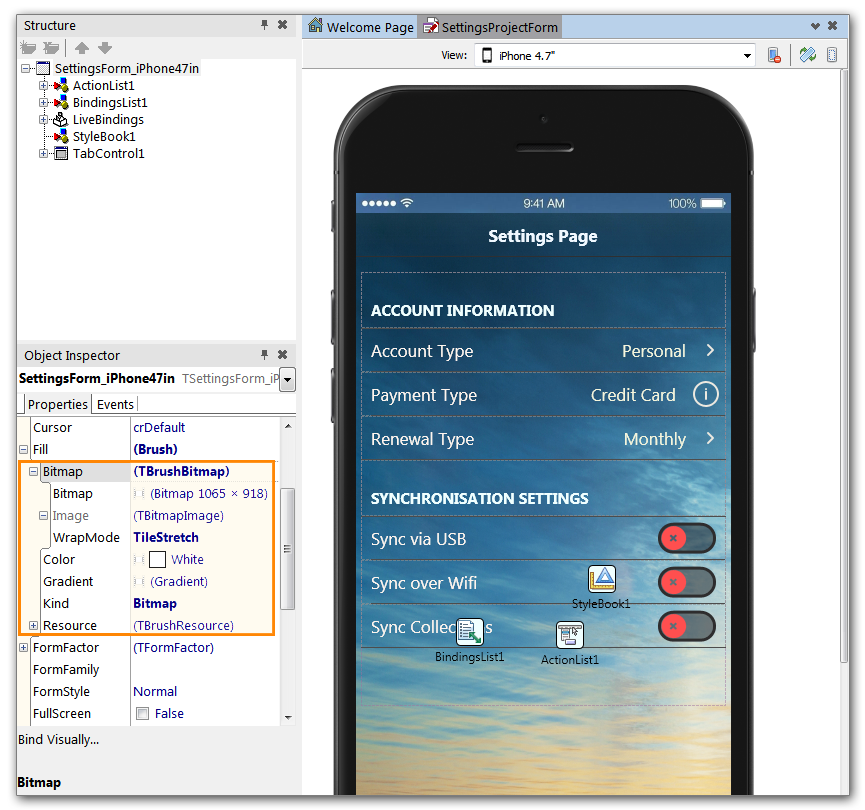Screen dimensions: 865x810
Task: Toggle the show device frame icon
Action: click(833, 55)
